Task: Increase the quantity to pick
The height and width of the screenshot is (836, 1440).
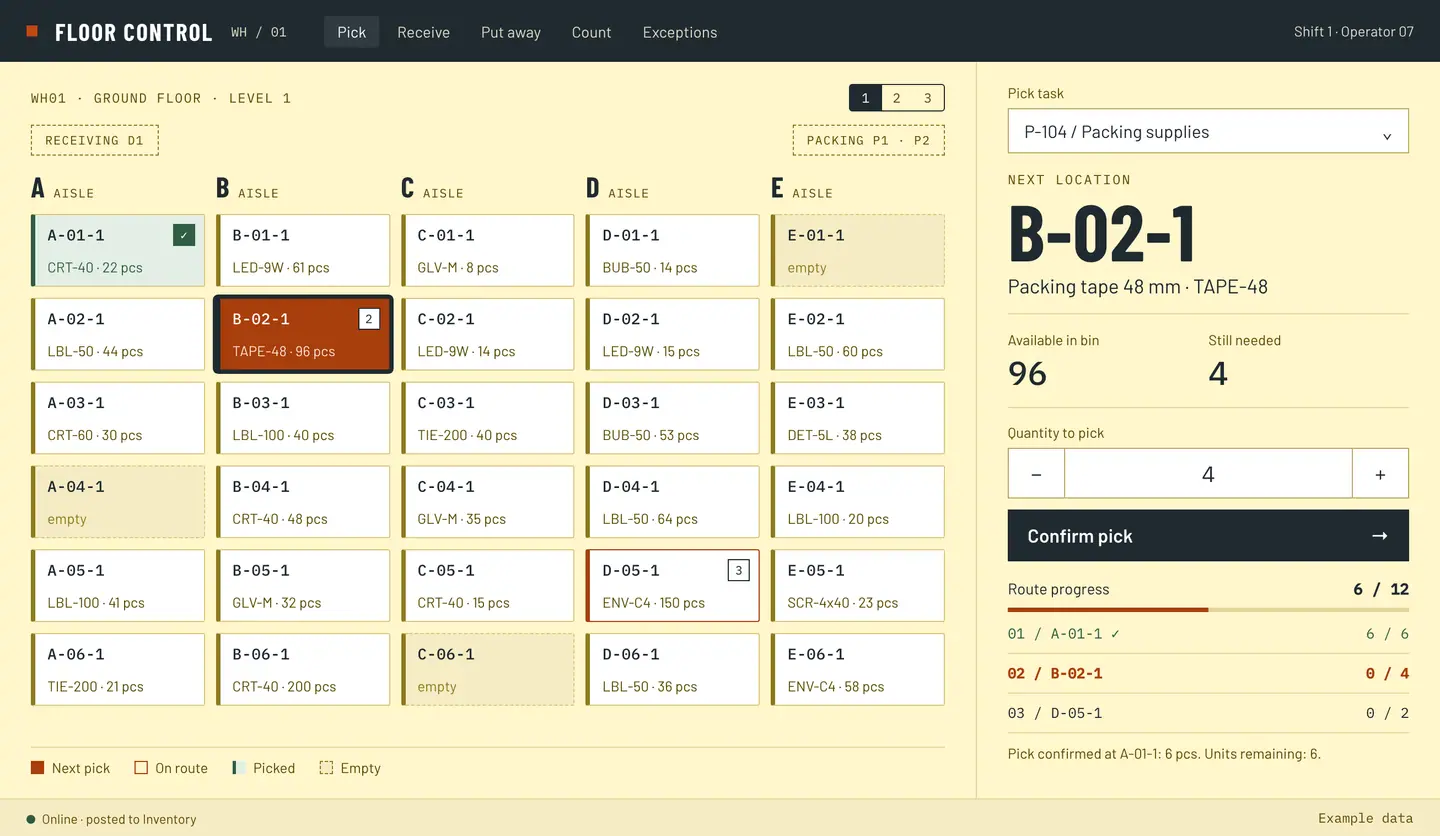Action: [x=1380, y=473]
